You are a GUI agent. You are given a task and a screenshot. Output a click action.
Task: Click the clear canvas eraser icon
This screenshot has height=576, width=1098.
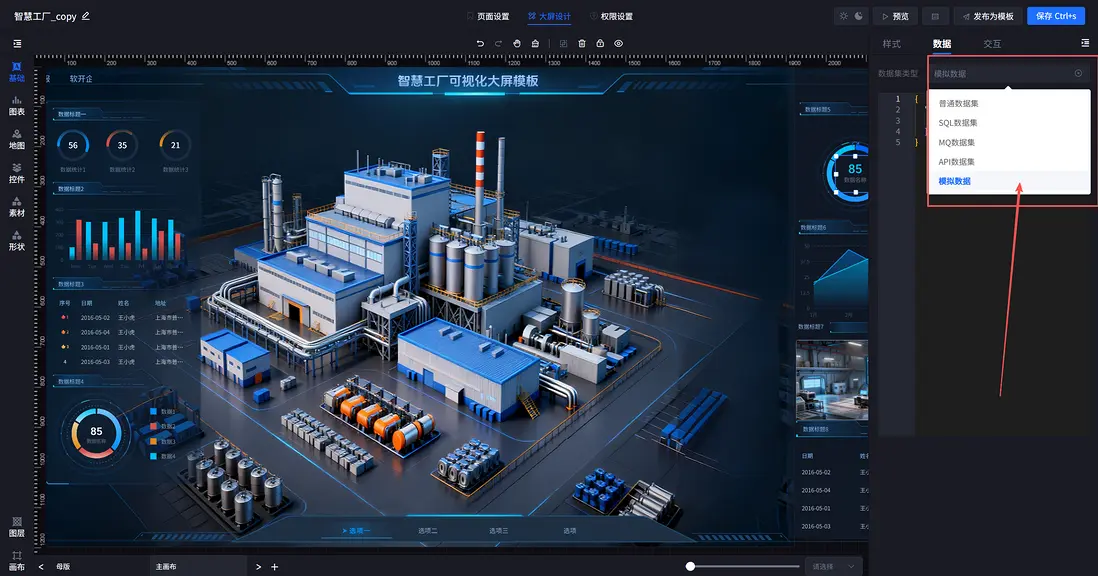click(535, 43)
